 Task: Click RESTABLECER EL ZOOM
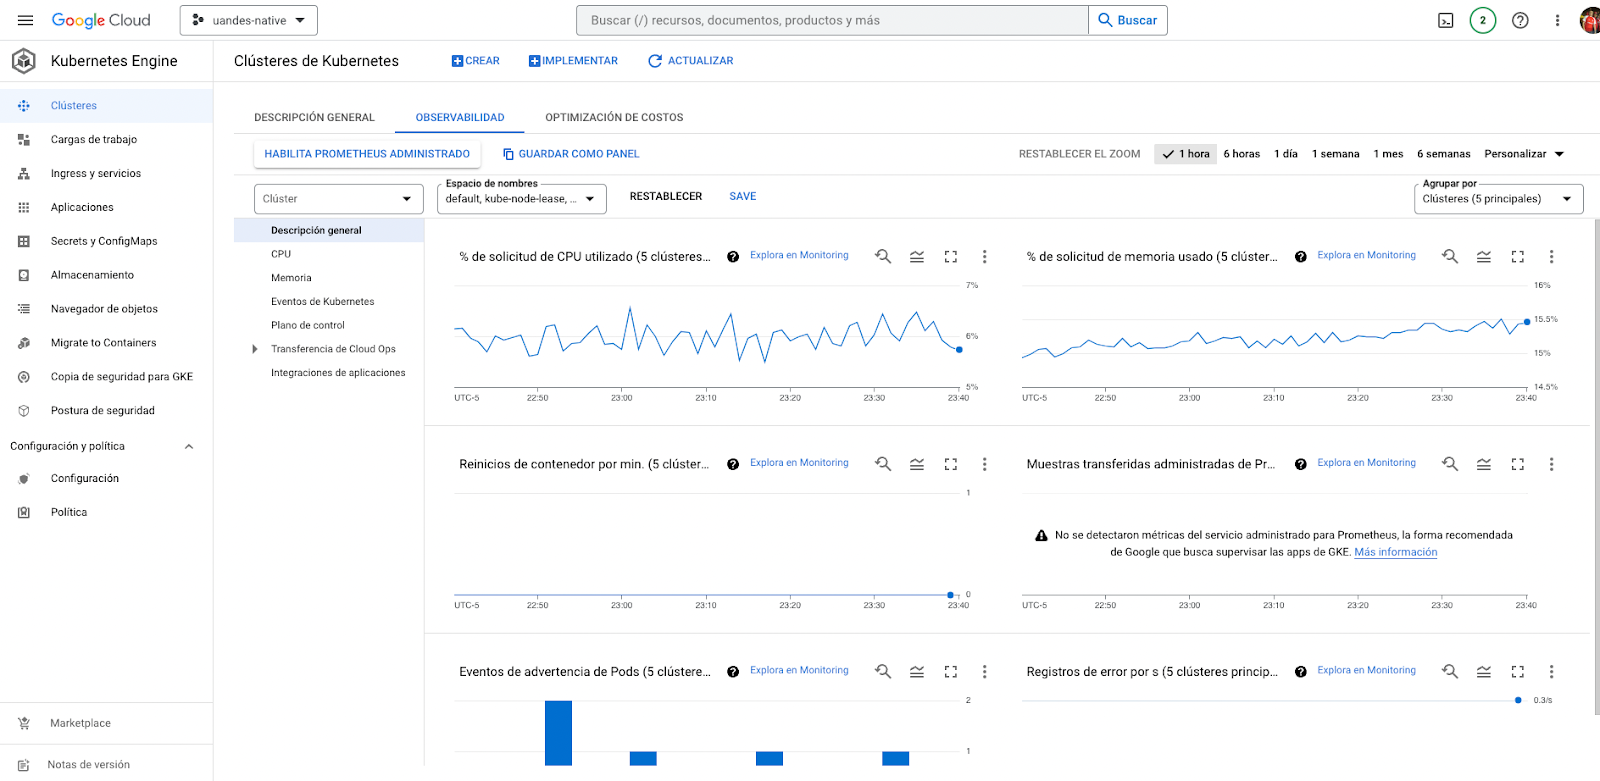(x=1079, y=154)
